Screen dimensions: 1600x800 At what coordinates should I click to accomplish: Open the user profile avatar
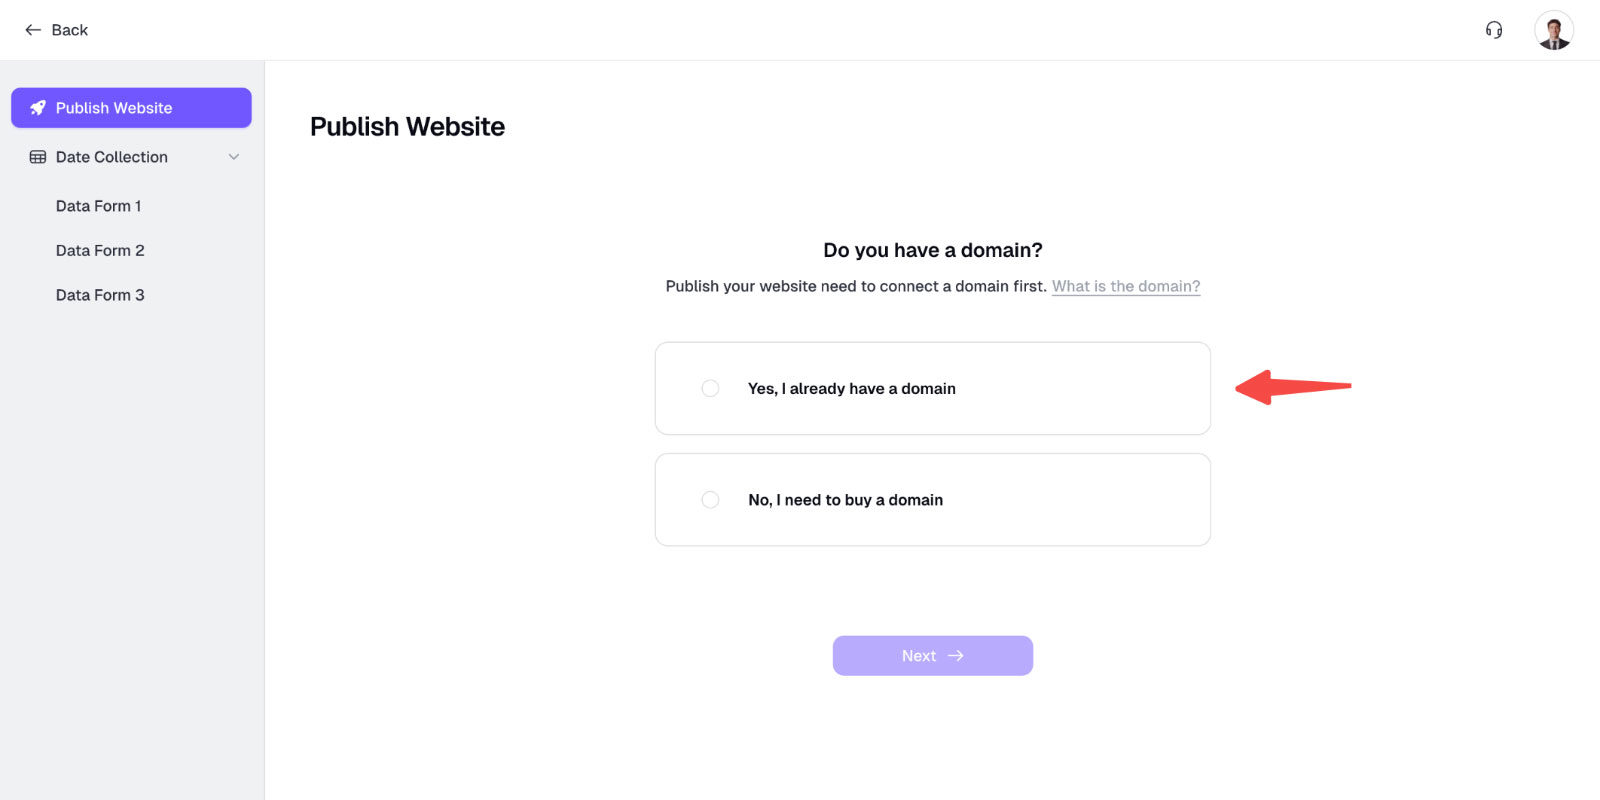pos(1554,30)
